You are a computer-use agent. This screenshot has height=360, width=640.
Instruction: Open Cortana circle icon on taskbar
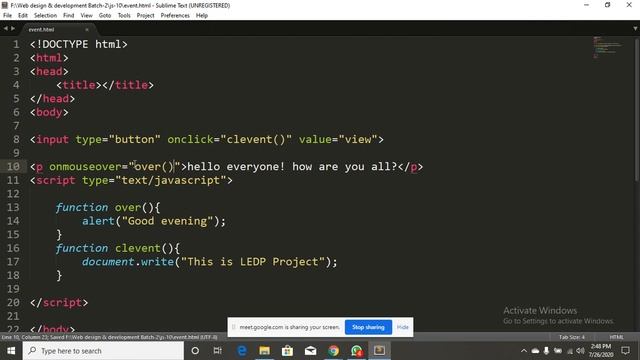195,351
